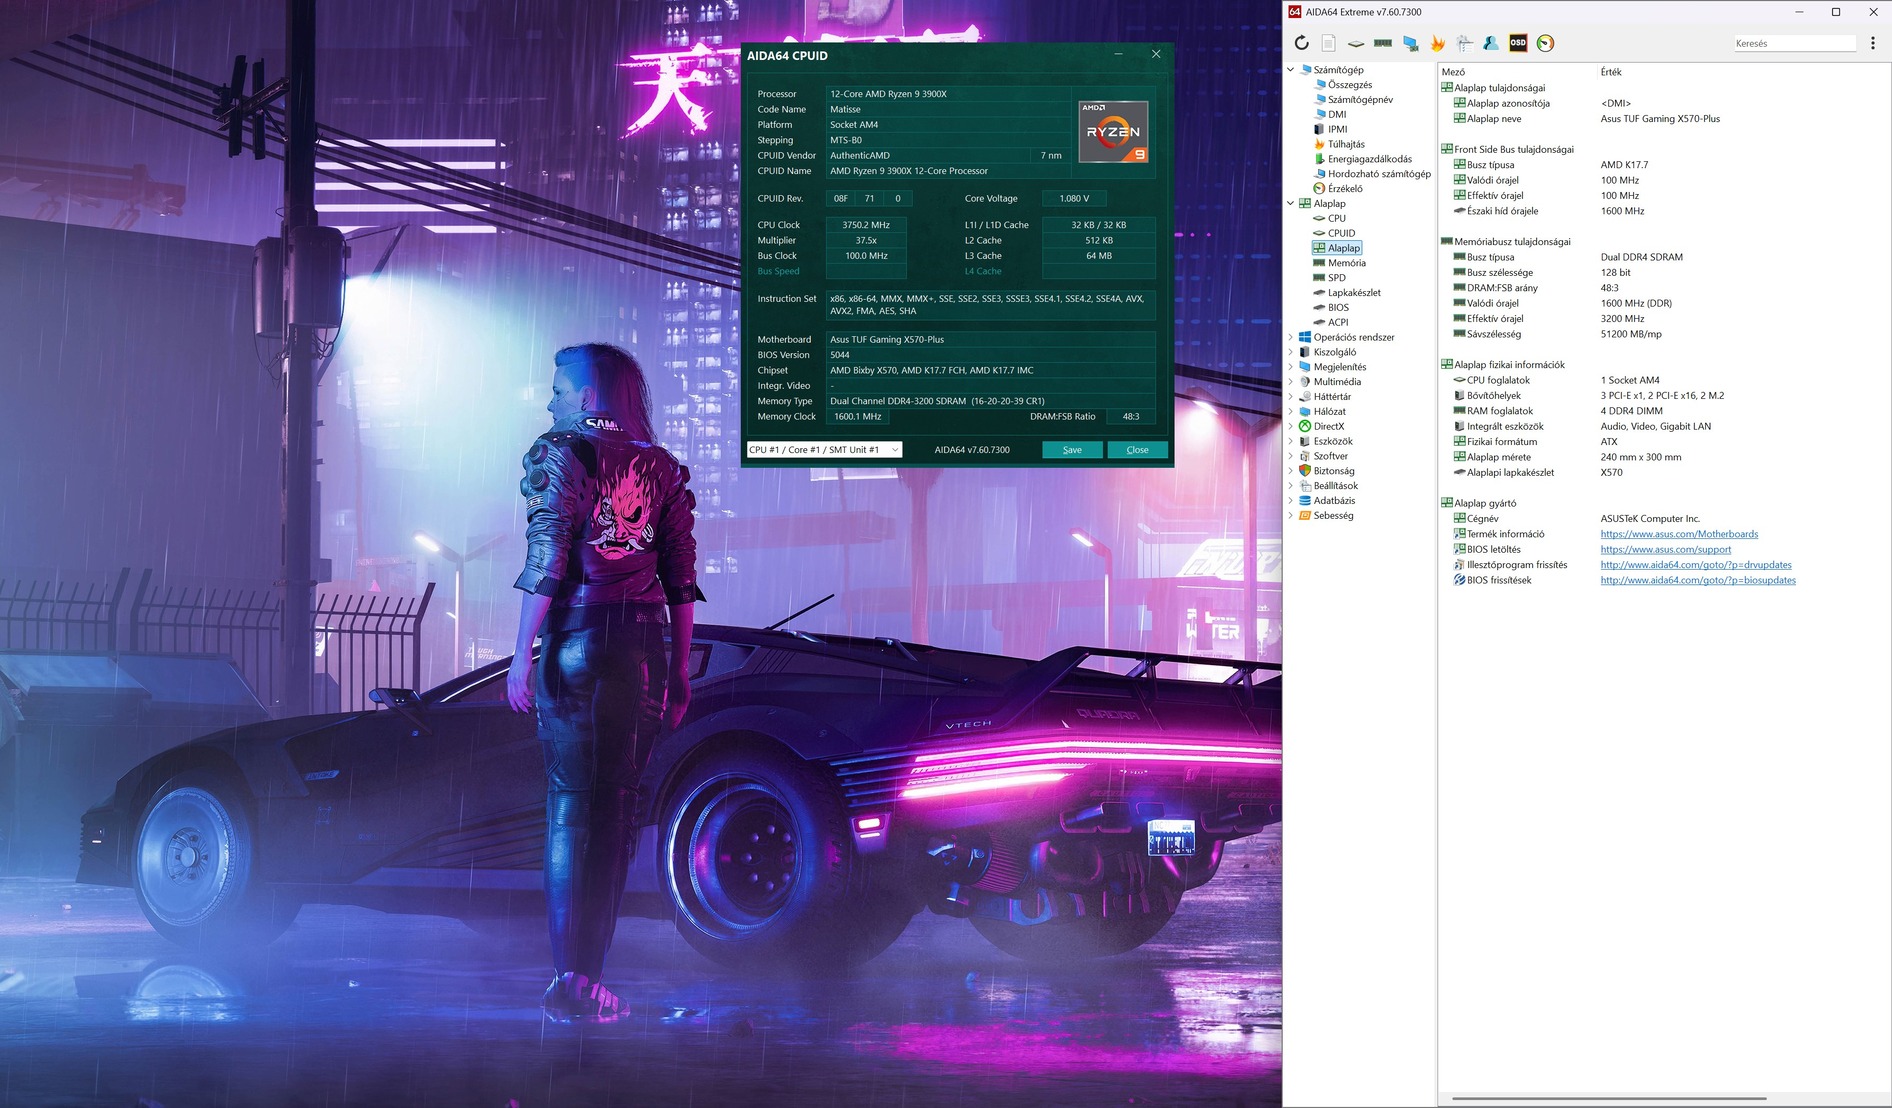1892x1108 pixels.
Task: Select DMI in the tree
Action: (1337, 114)
